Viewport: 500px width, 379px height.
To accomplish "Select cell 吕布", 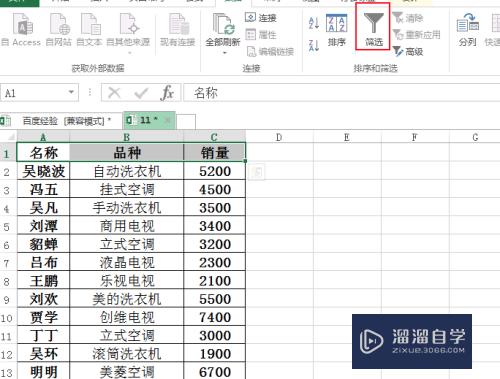I will click(x=43, y=262).
